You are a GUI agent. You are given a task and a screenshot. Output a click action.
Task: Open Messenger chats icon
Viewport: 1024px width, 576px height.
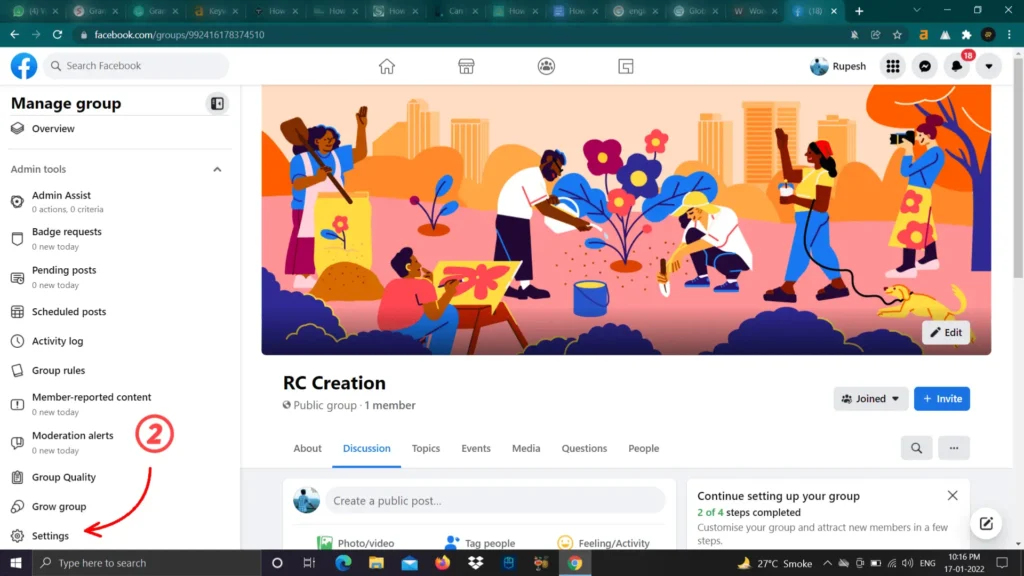(925, 66)
